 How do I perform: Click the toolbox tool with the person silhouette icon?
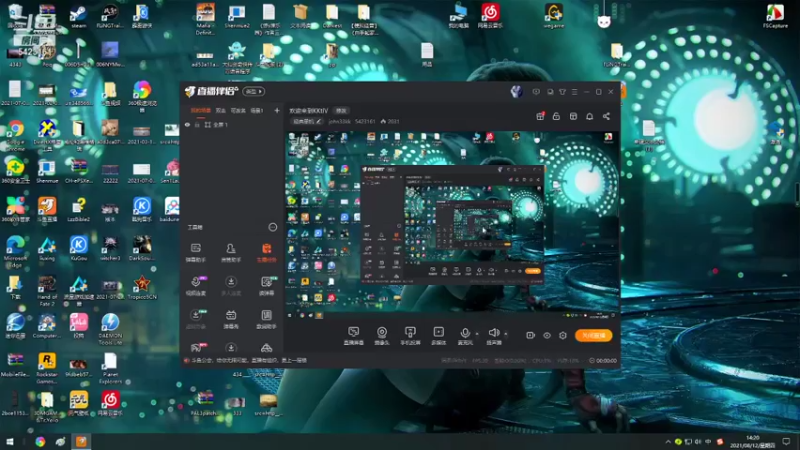tap(231, 253)
